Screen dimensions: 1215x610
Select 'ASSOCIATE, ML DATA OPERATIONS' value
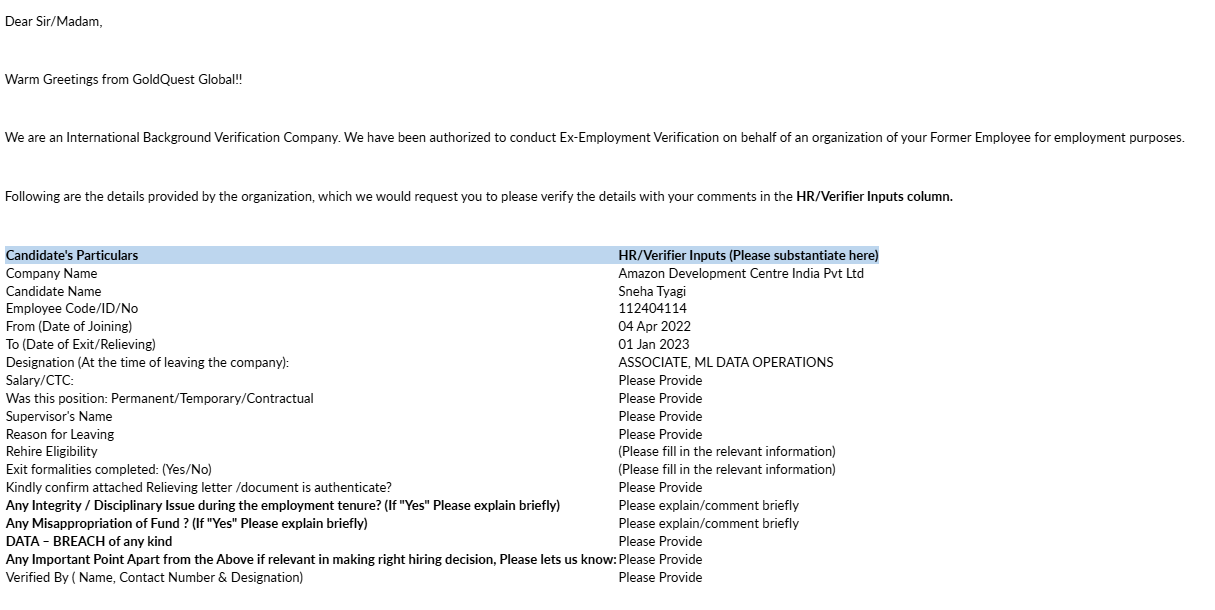click(x=726, y=363)
